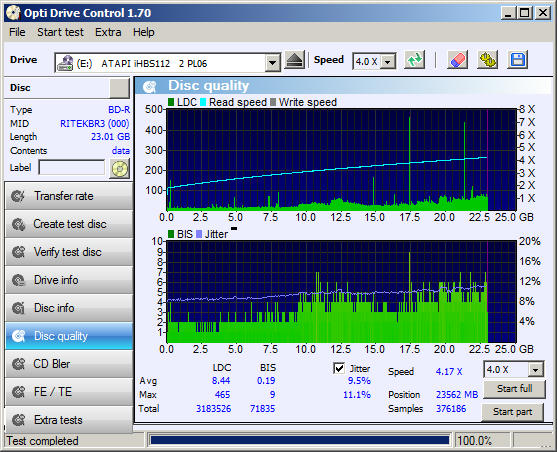Click the Start part button
Screen dimensions: 557x452
512,412
